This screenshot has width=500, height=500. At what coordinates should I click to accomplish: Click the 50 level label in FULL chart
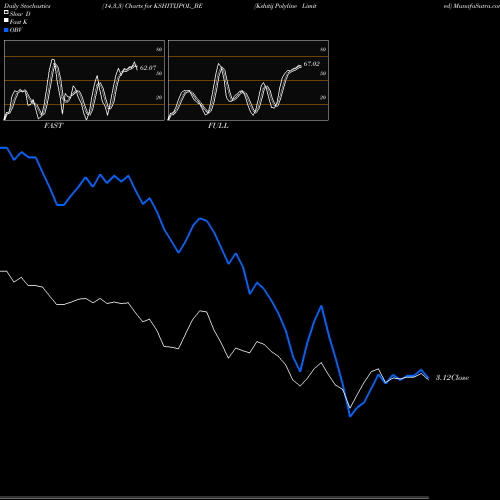[x=323, y=73]
